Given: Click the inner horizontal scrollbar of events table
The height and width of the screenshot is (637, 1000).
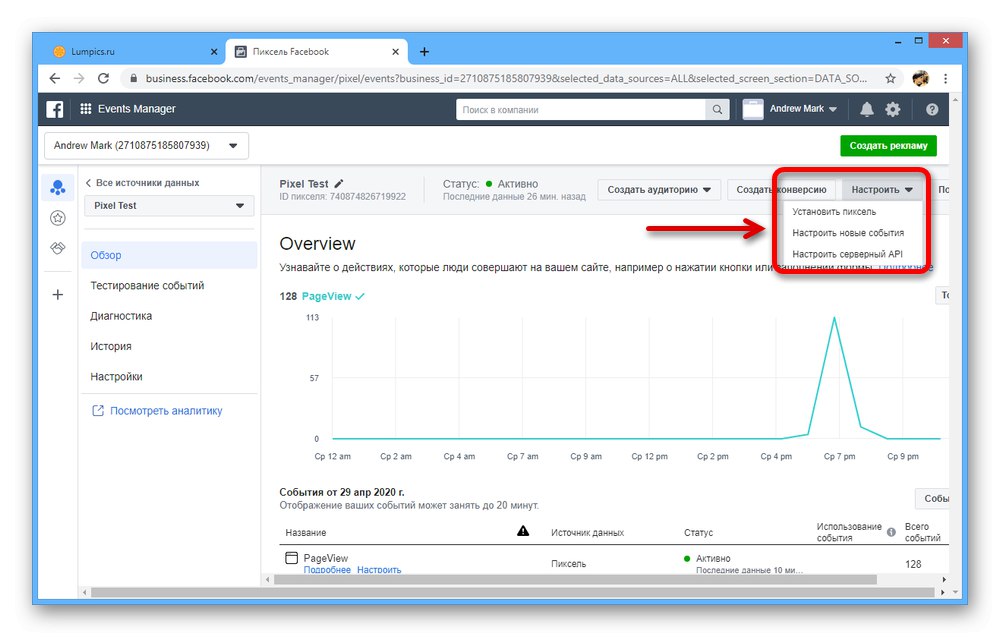Looking at the screenshot, I should 574,580.
